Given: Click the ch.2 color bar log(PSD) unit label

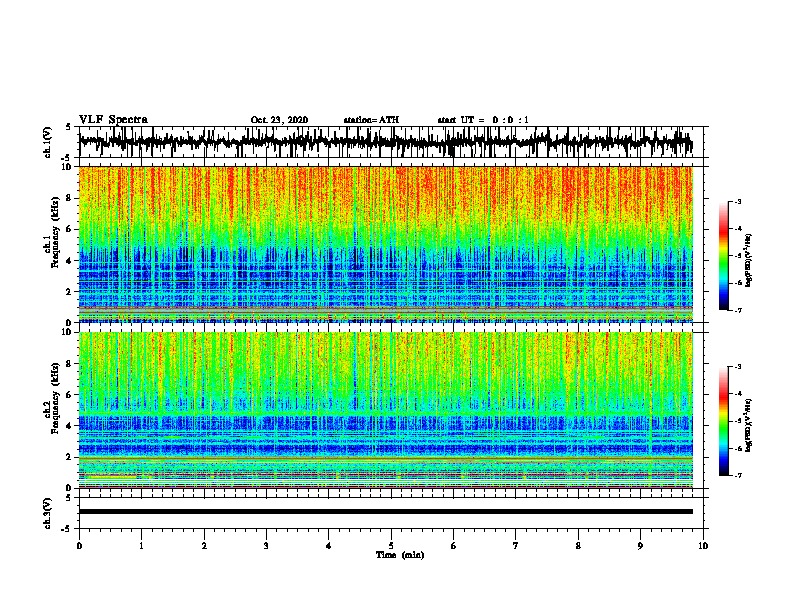Looking at the screenshot, I should pyautogui.click(x=749, y=425).
